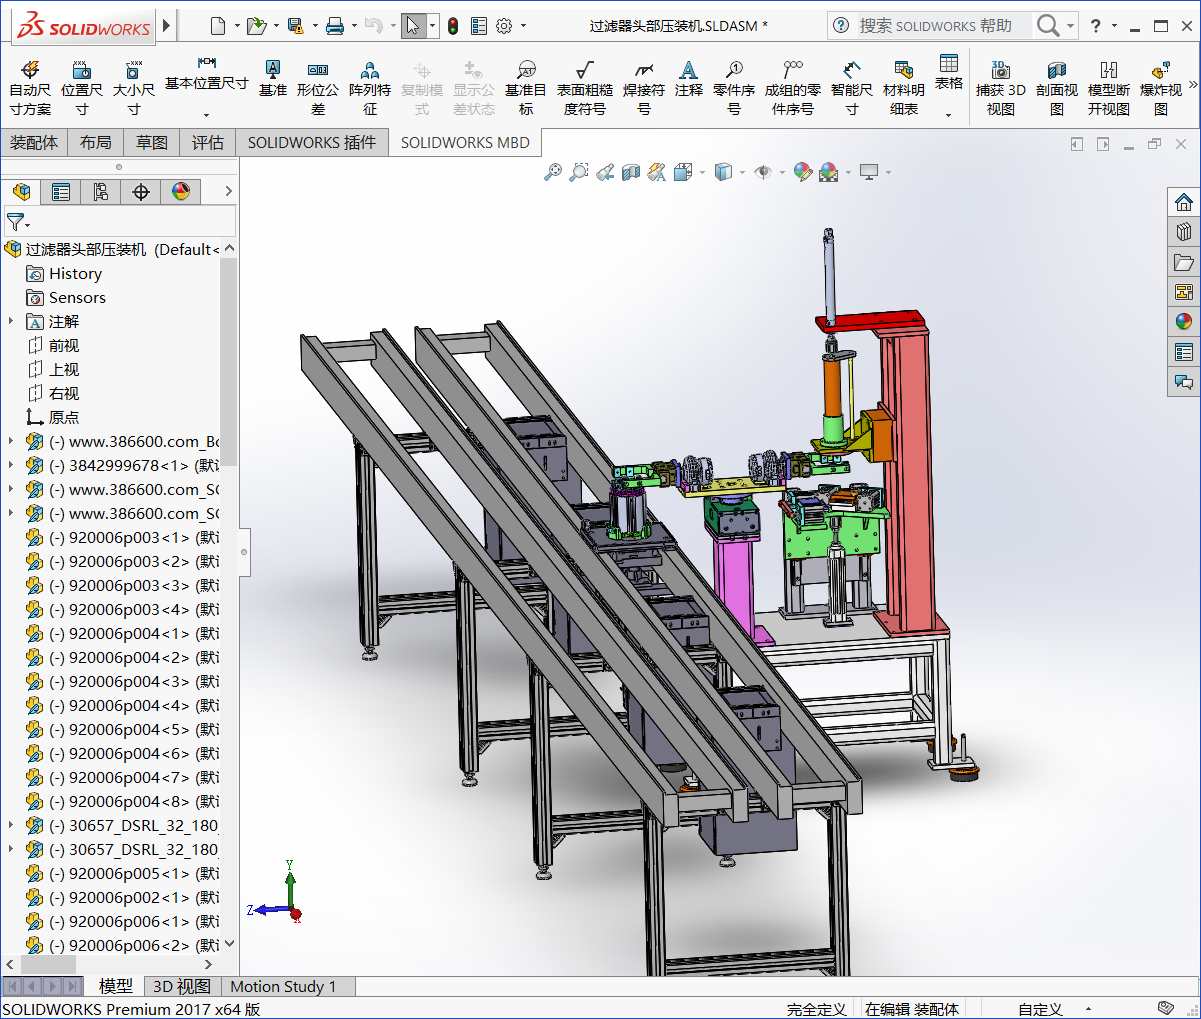This screenshot has width=1201, height=1019.
Task: Open the File Explorer task pane
Action: click(1184, 262)
